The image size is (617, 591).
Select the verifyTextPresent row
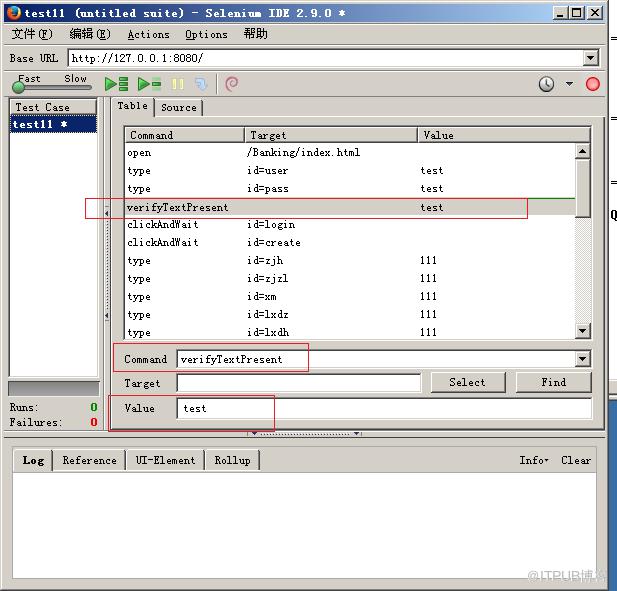[350, 207]
